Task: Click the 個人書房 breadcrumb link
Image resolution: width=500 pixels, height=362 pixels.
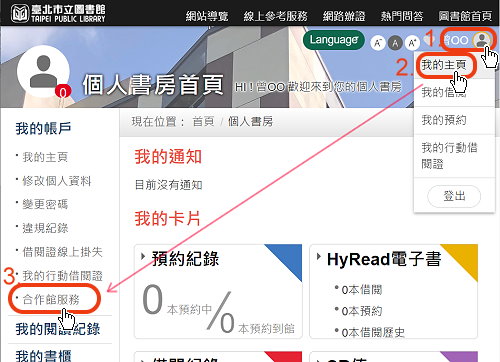Action: pos(250,122)
